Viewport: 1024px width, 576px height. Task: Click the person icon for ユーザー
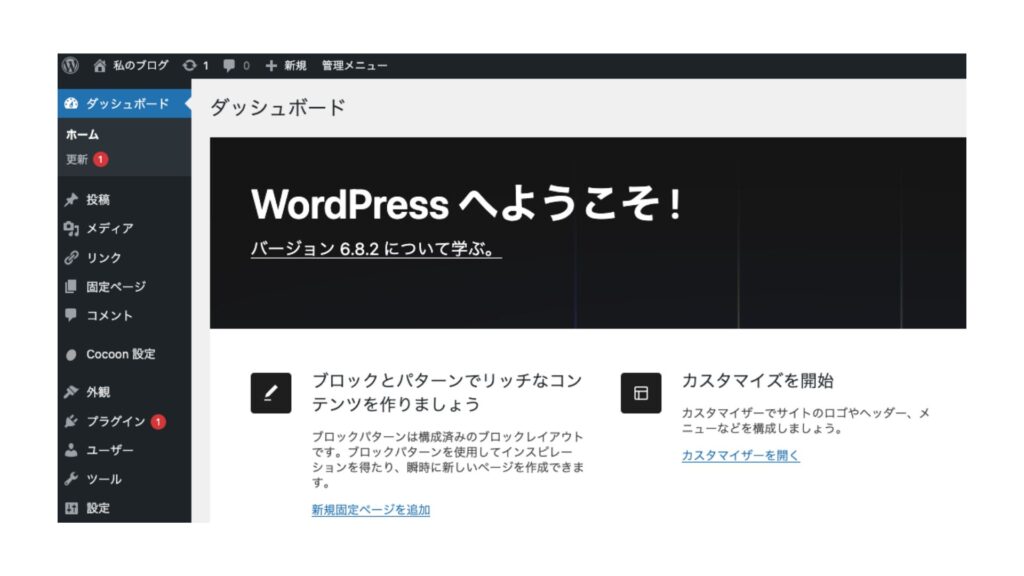point(71,450)
